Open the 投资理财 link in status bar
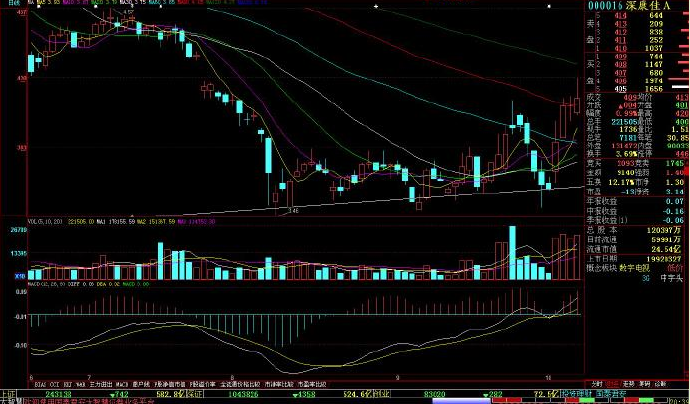 [x=576, y=394]
